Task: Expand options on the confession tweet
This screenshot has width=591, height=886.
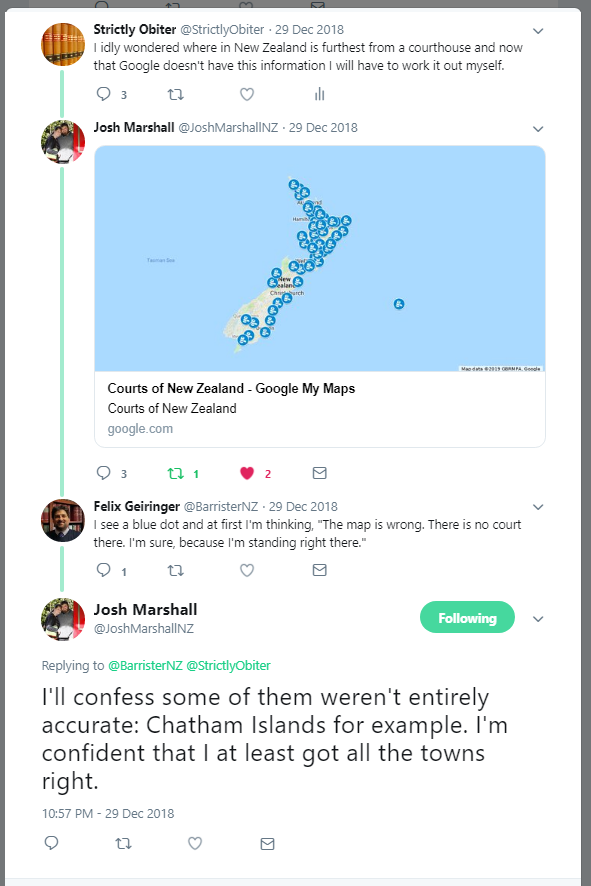Action: pyautogui.click(x=538, y=617)
